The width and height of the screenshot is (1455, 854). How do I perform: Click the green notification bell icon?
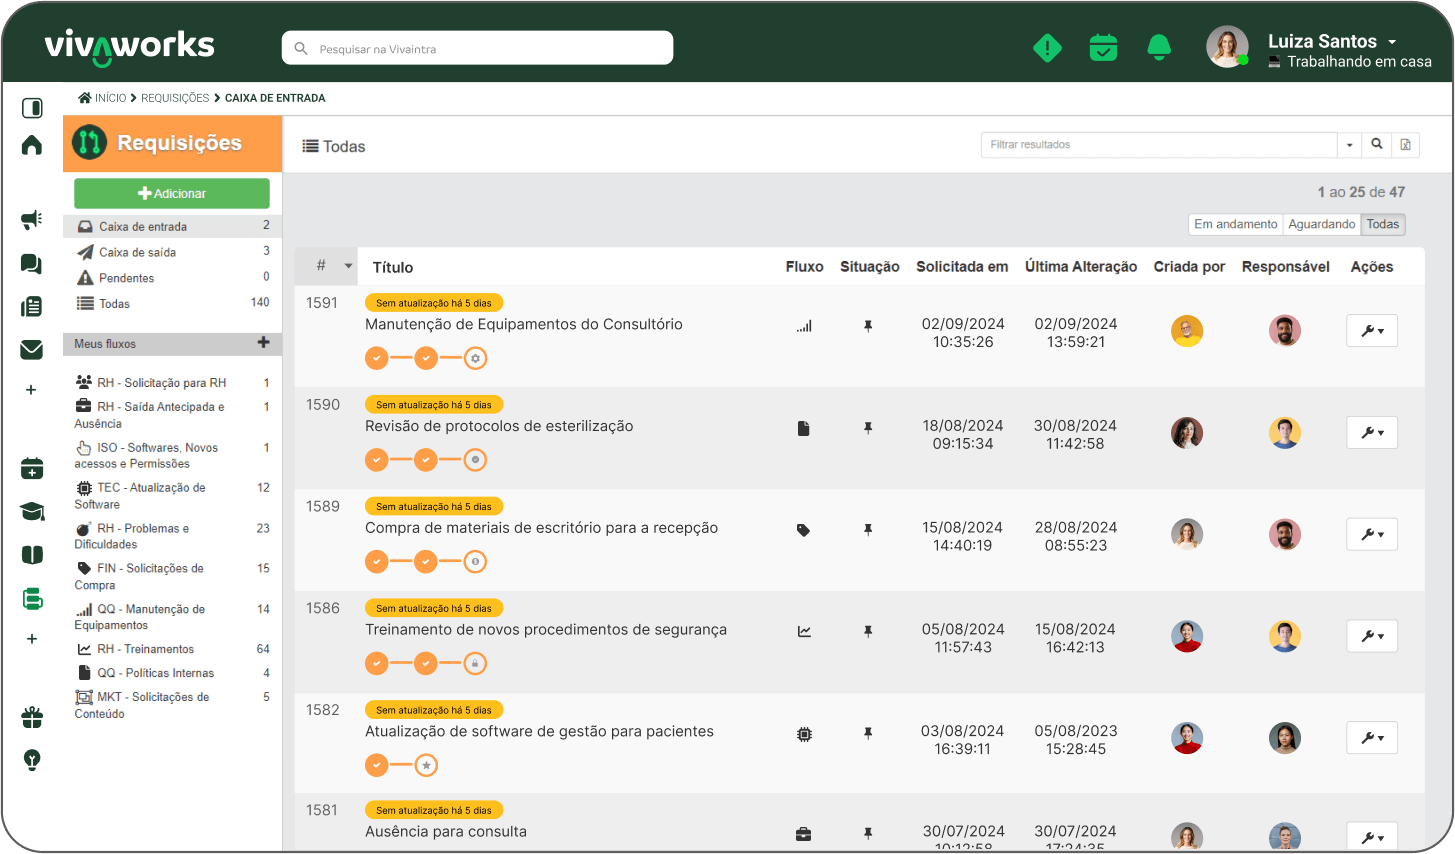click(1159, 47)
